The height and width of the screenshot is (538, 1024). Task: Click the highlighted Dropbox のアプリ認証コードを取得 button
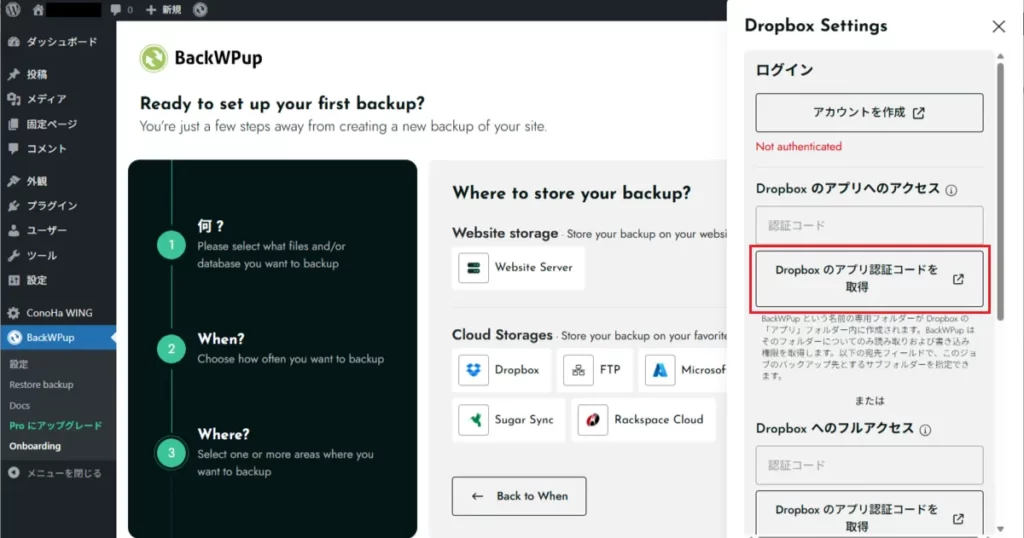point(869,279)
